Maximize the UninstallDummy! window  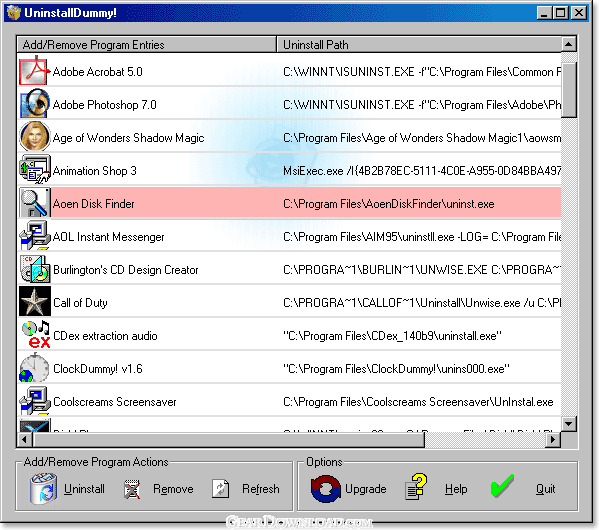[x=560, y=13]
